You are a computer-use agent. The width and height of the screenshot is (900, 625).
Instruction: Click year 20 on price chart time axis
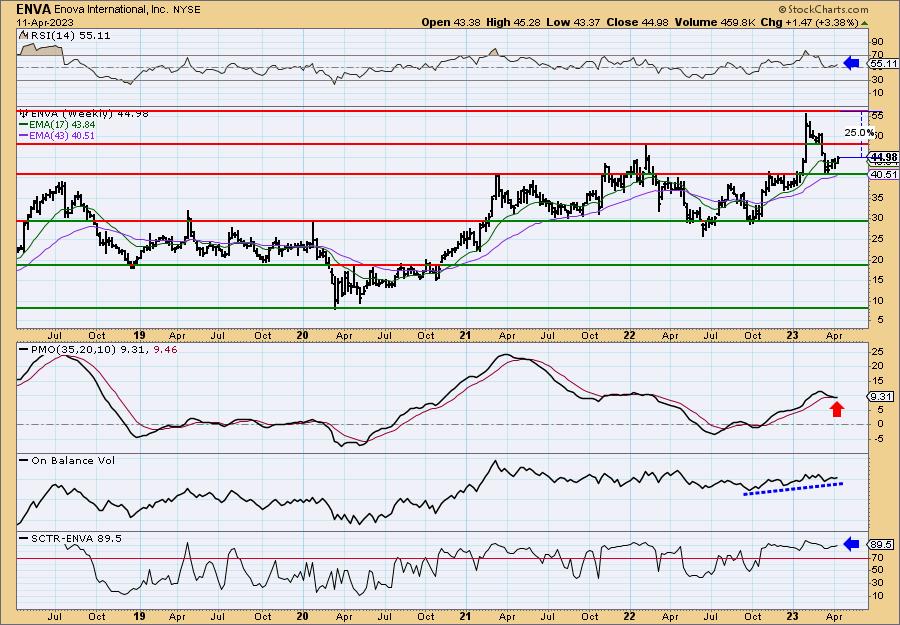pos(302,335)
